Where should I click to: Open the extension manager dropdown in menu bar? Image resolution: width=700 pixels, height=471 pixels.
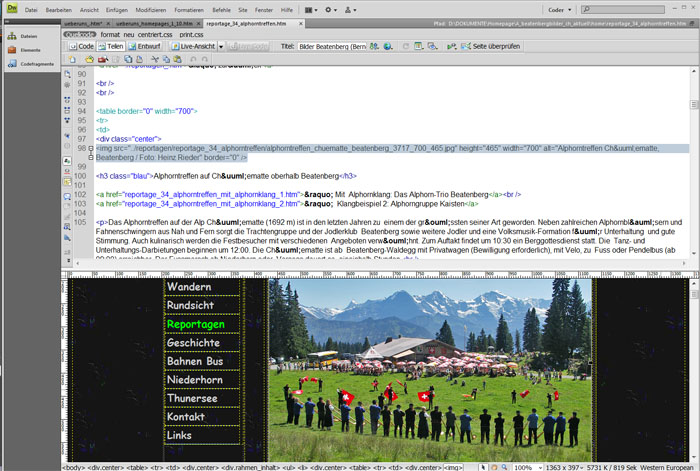(x=350, y=10)
